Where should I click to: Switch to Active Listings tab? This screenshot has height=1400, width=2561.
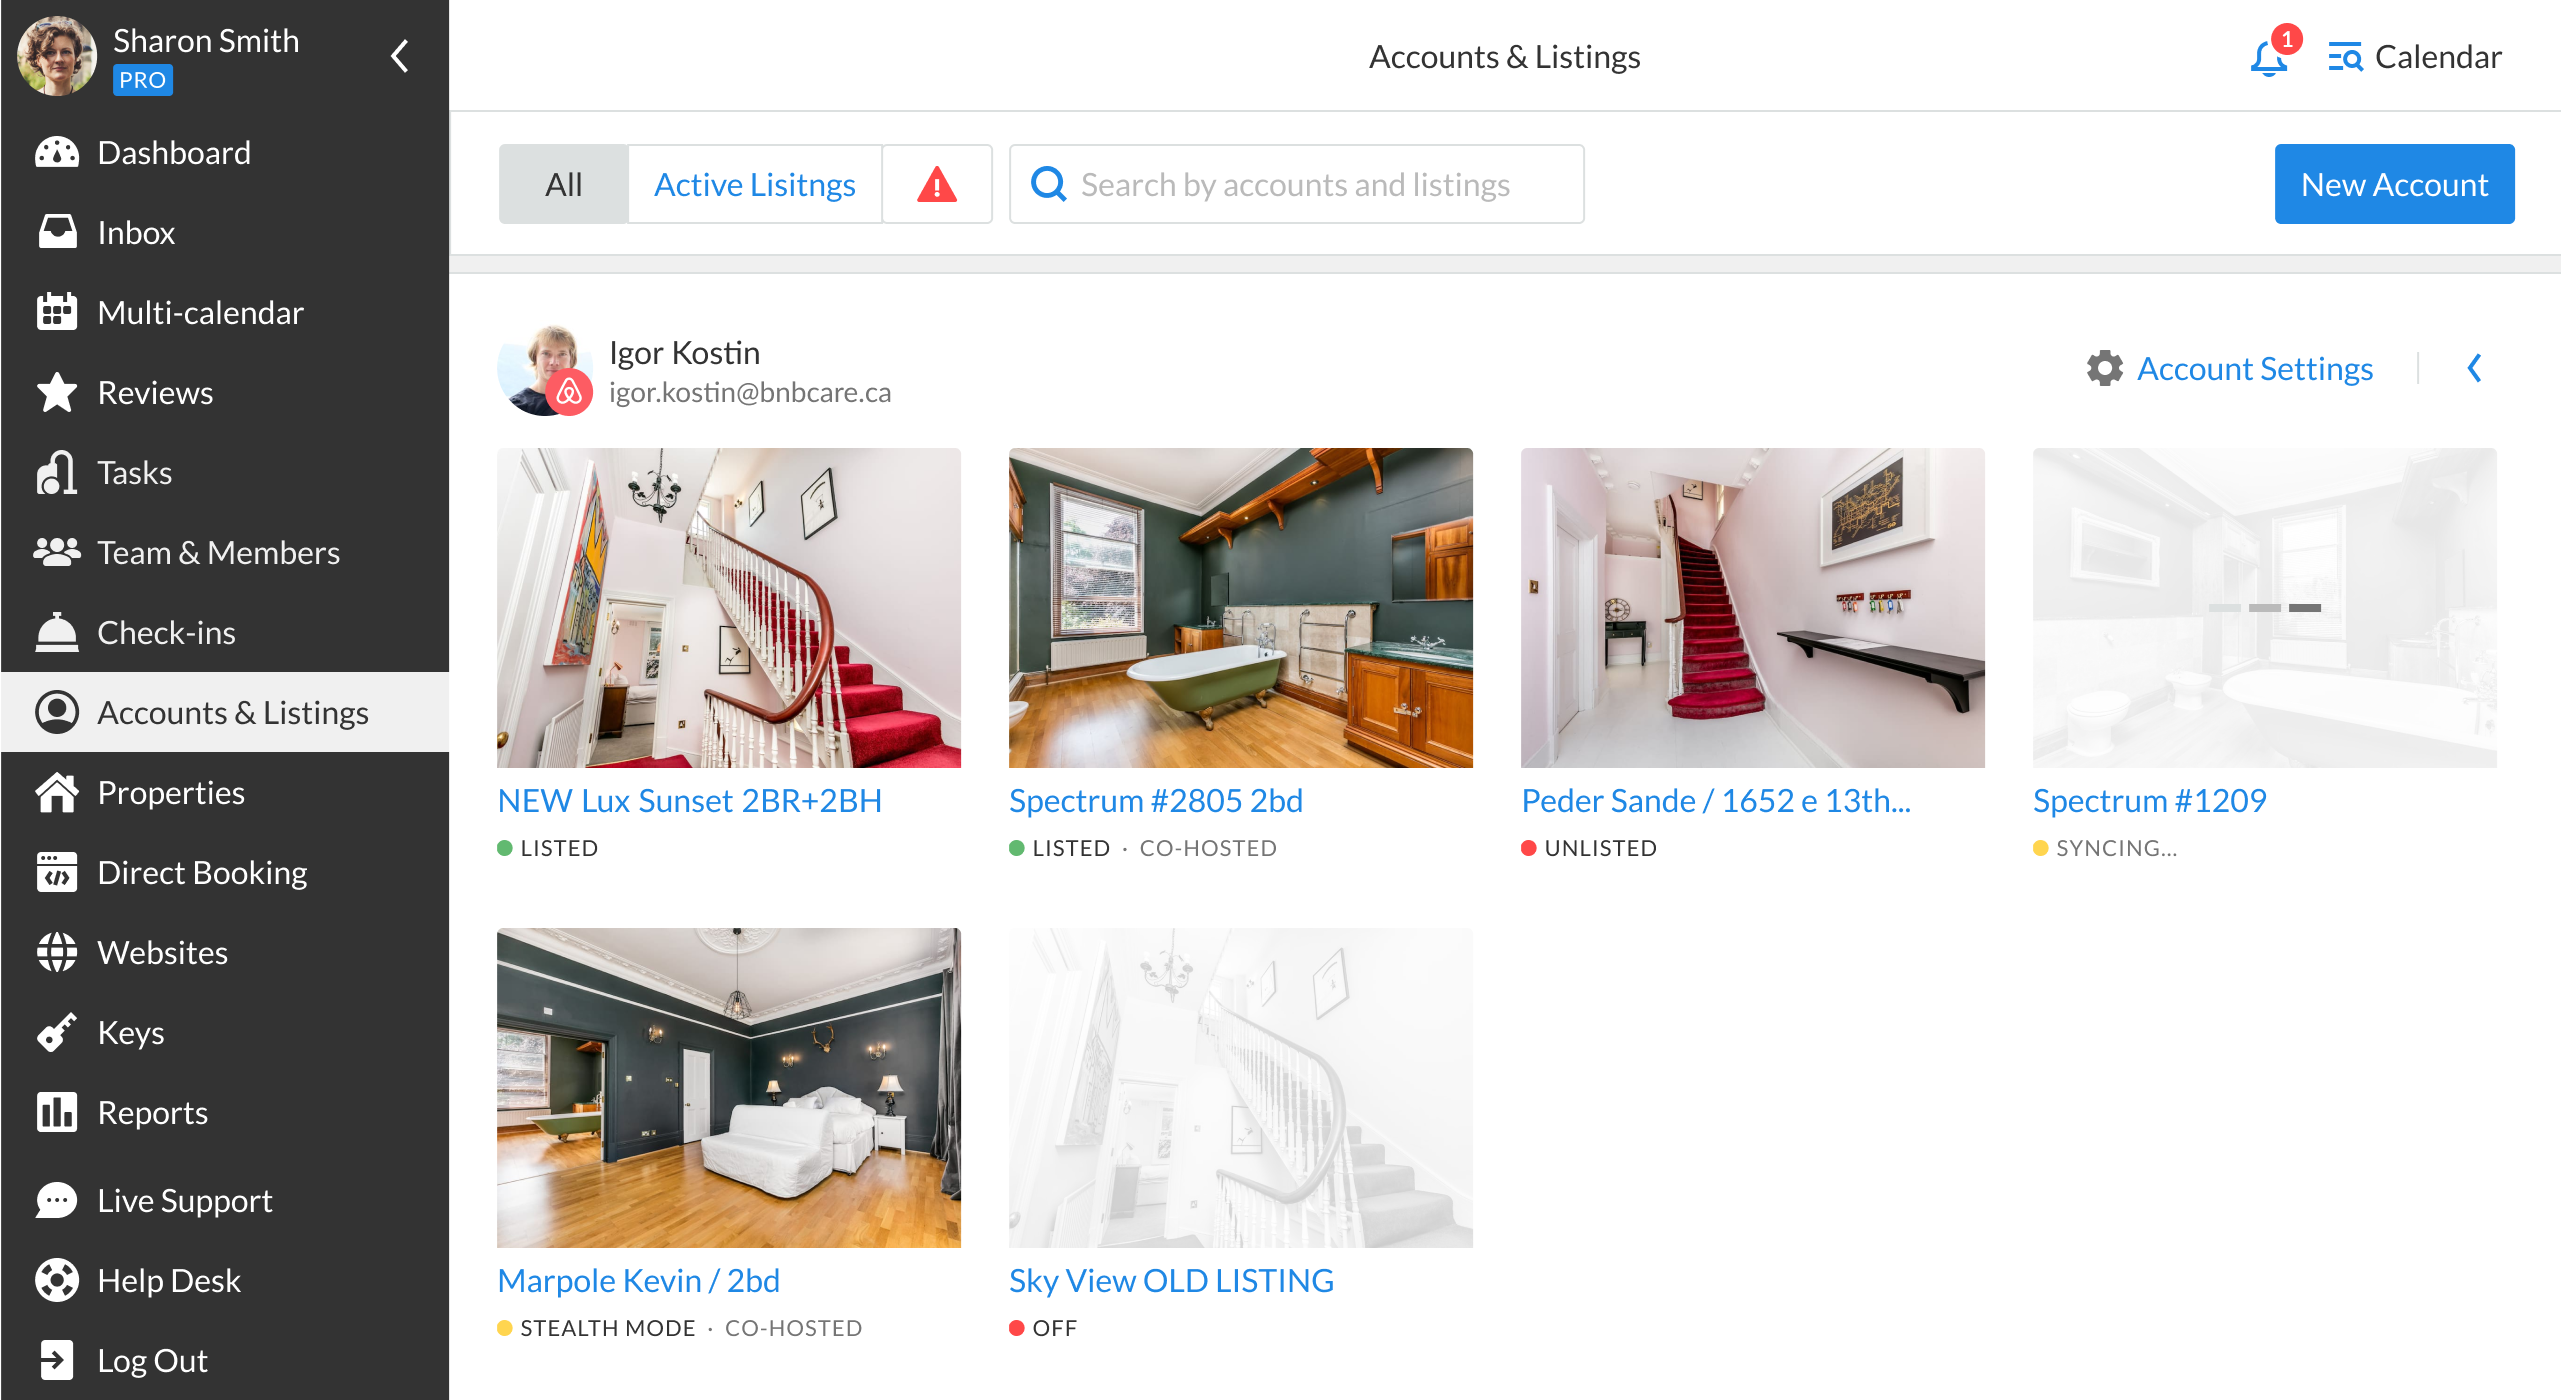(x=754, y=185)
